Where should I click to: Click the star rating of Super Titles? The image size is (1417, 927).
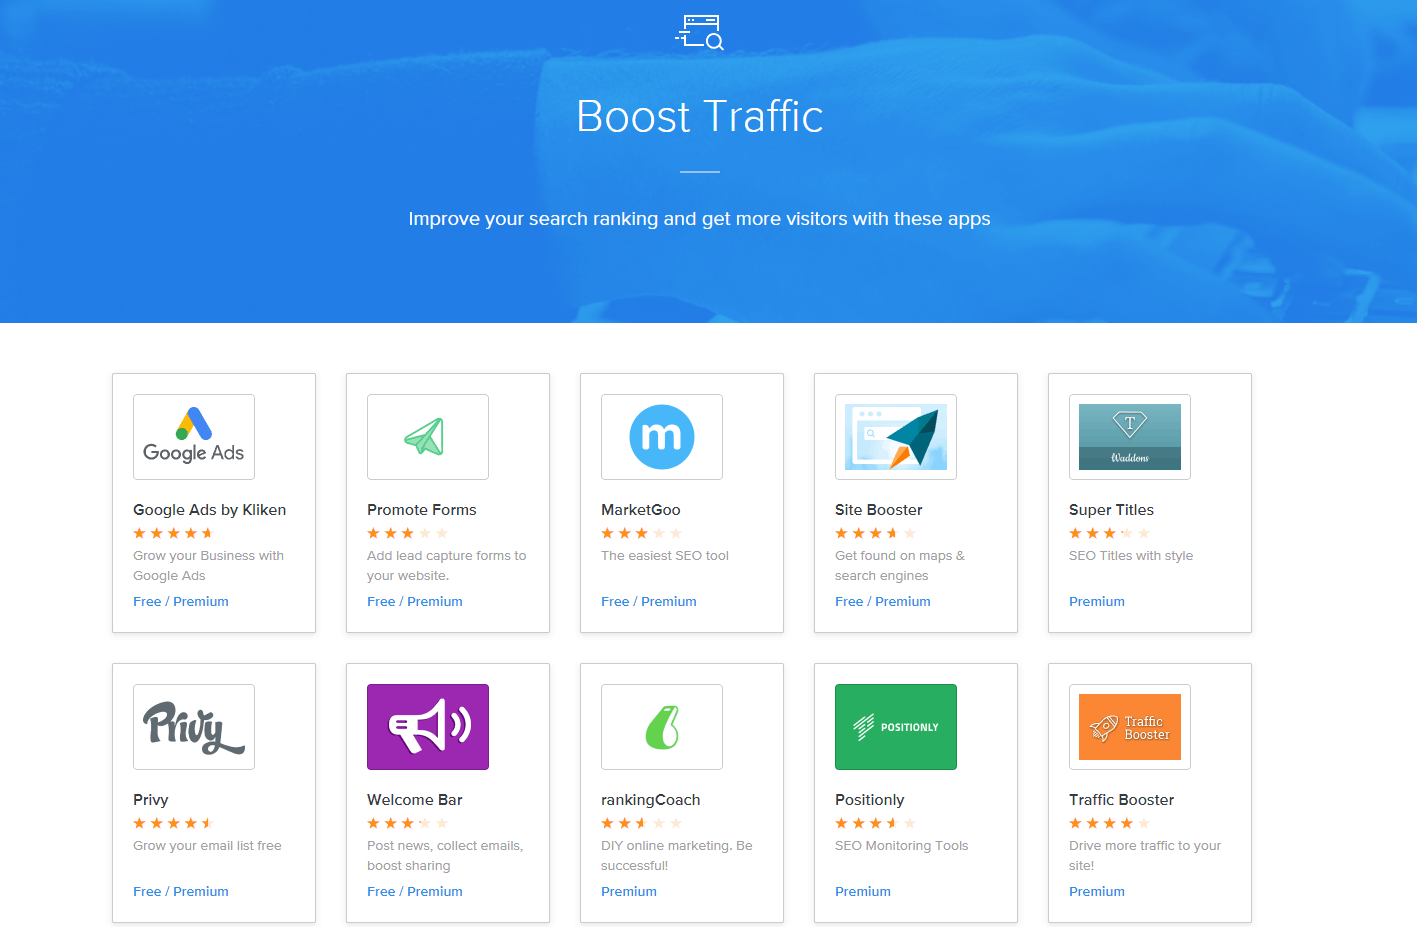coord(1110,533)
